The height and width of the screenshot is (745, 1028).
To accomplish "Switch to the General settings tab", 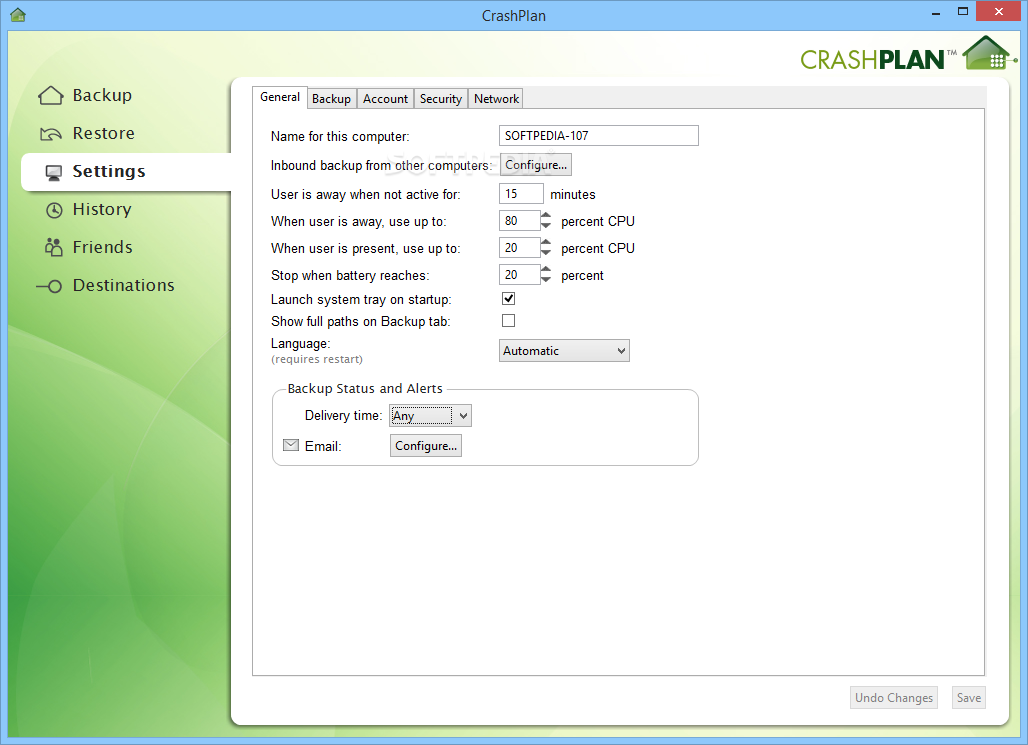I will [x=280, y=97].
